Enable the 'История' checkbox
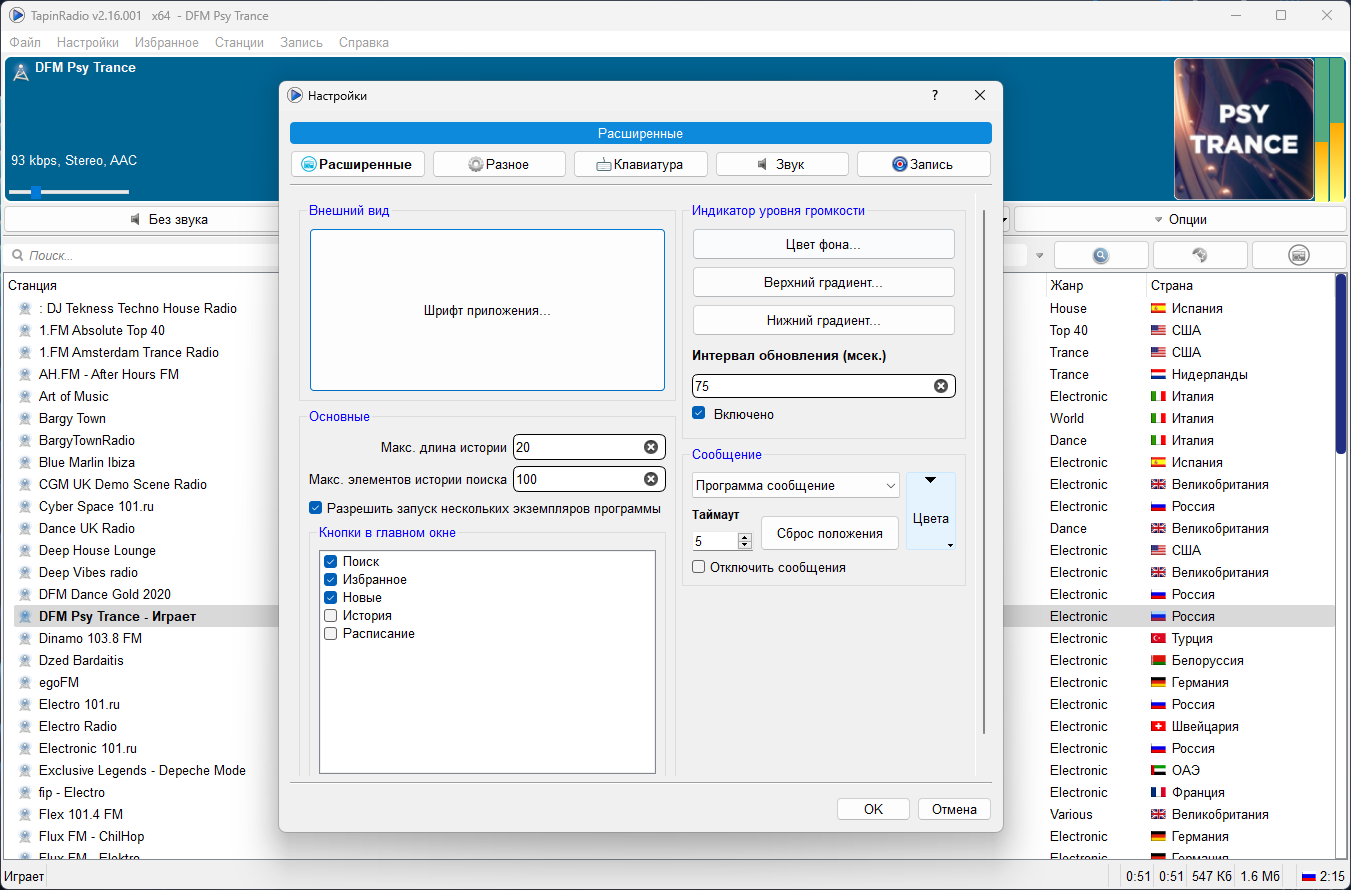Image resolution: width=1351 pixels, height=890 pixels. 331,616
